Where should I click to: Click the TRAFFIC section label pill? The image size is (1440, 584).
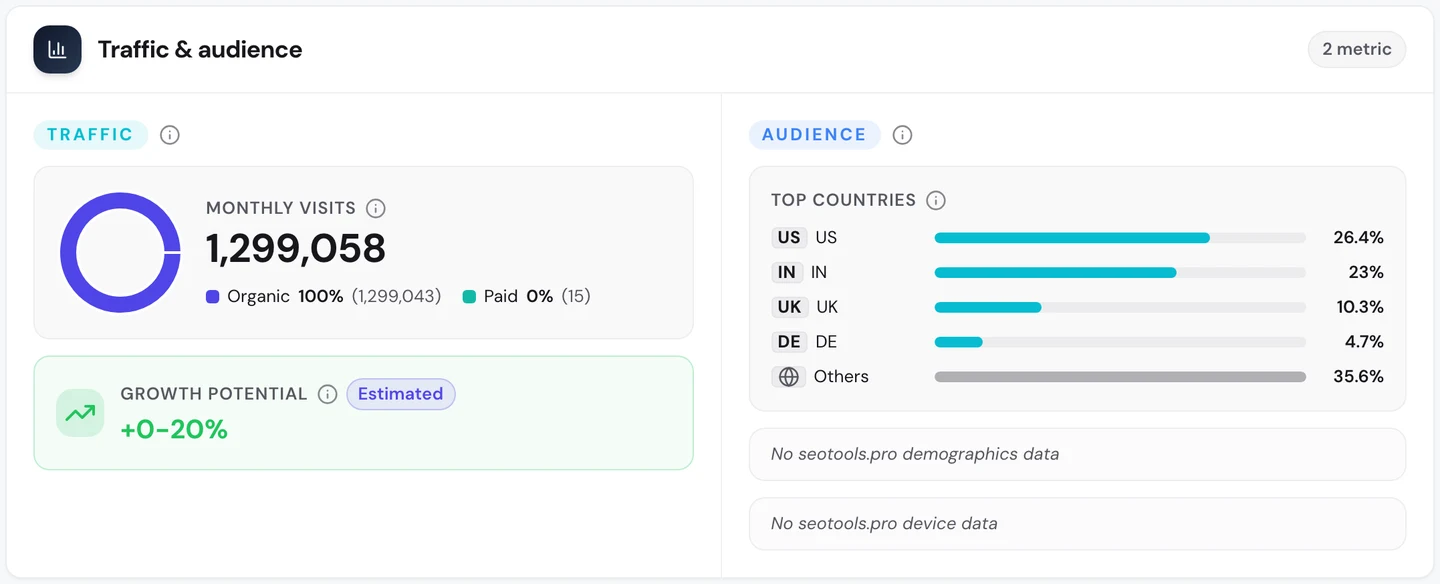click(x=90, y=135)
